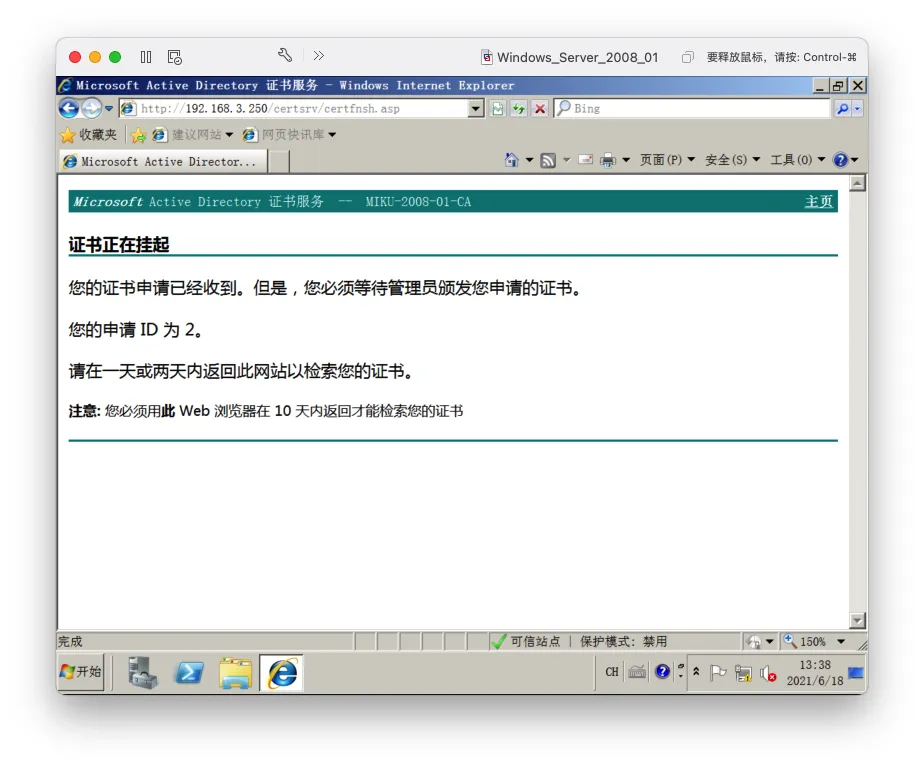924x769 pixels.
Task: Open recent pages dropdown arrow
Action: tap(109, 108)
